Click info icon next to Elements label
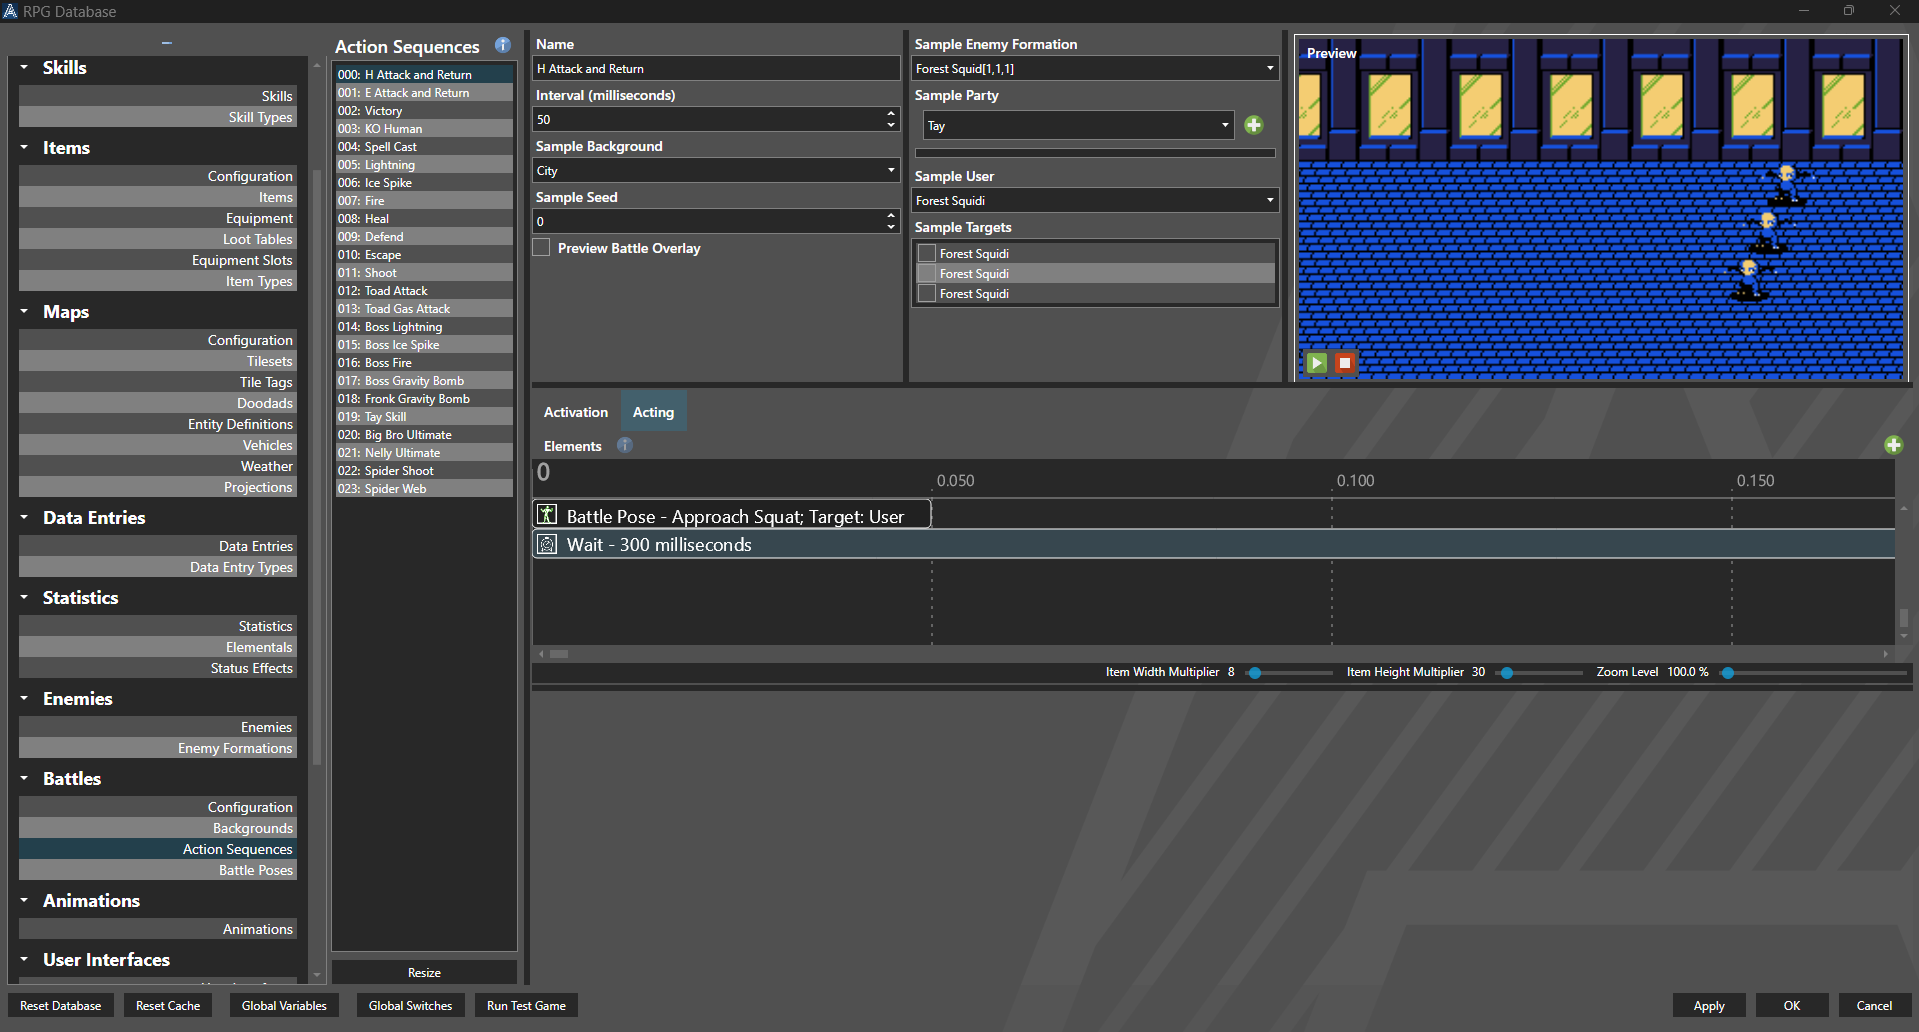The width and height of the screenshot is (1919, 1032). click(625, 446)
